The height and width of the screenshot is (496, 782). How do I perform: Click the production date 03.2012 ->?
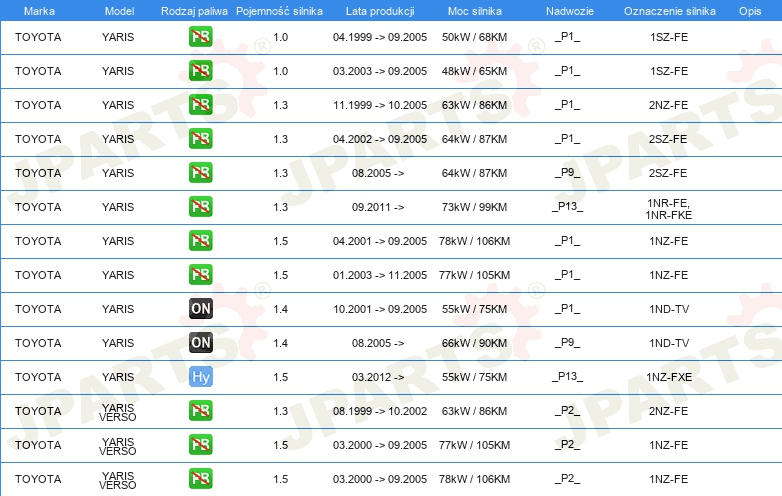click(x=378, y=377)
